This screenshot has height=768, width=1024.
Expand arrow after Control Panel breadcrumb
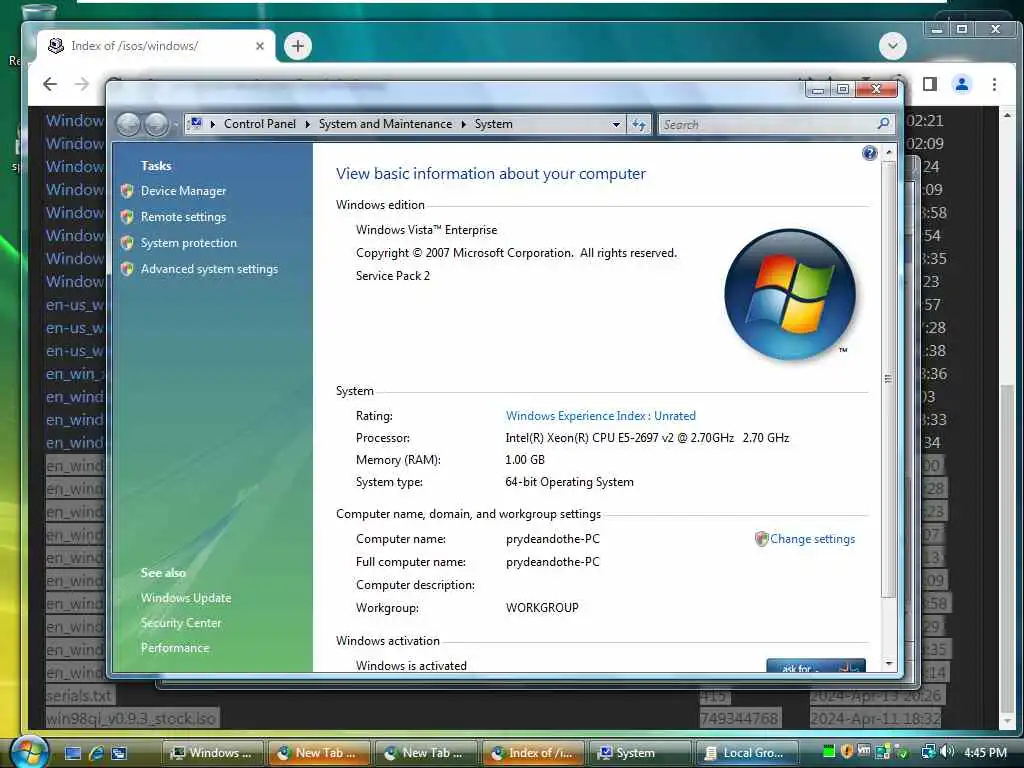[308, 124]
